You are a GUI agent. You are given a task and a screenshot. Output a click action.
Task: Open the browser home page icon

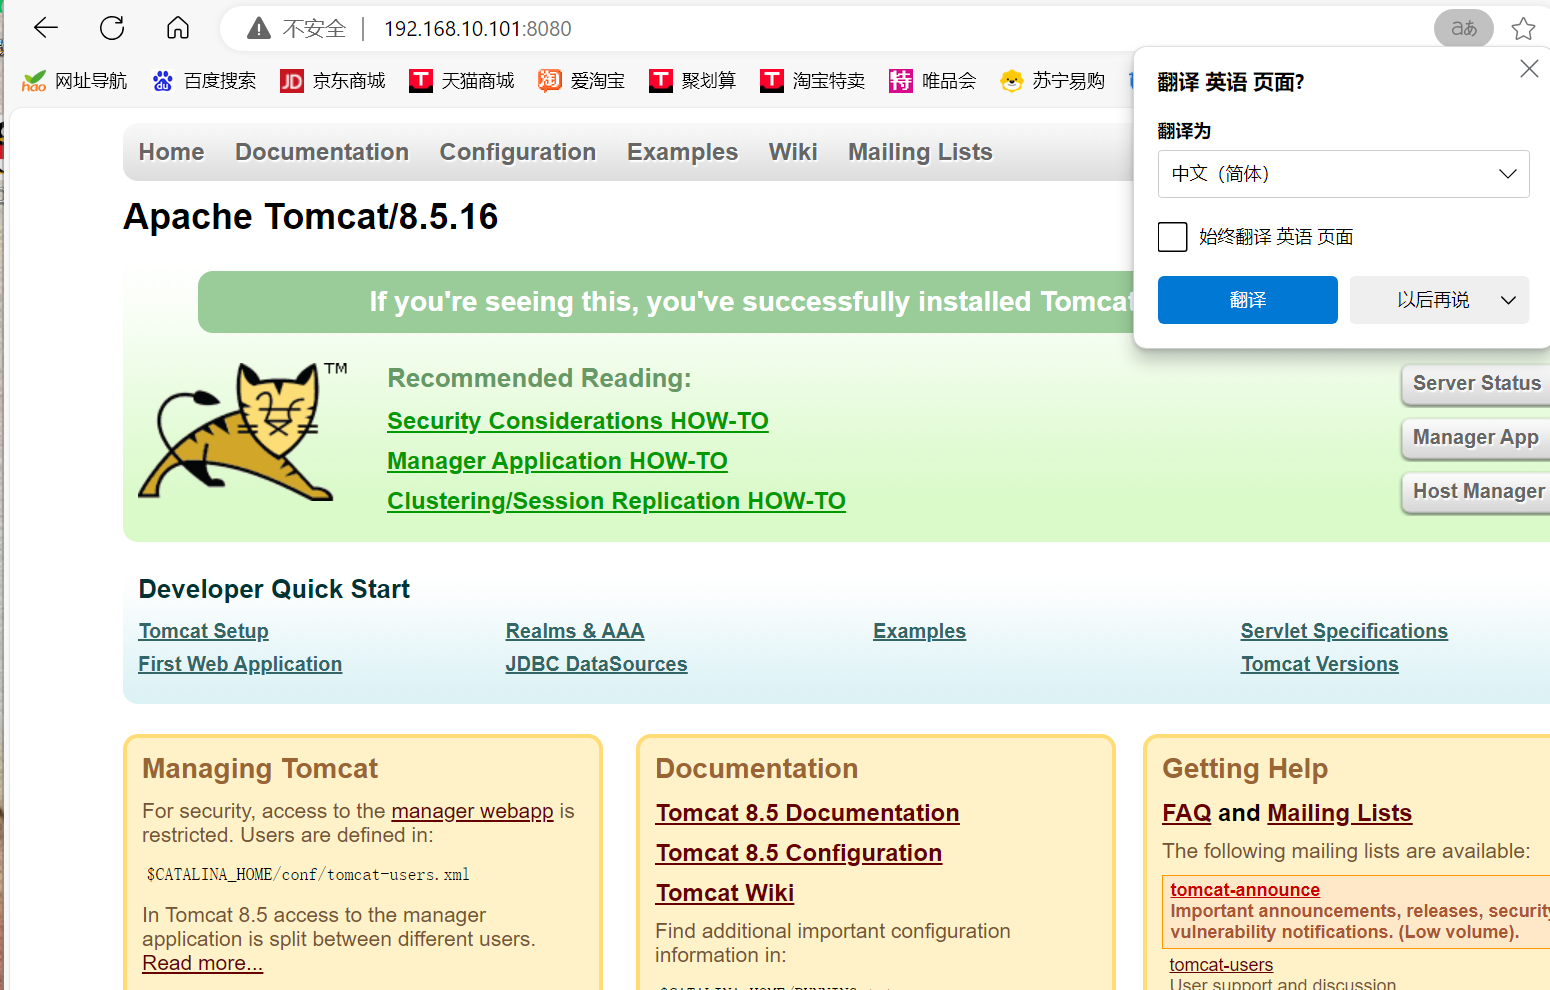(x=178, y=28)
